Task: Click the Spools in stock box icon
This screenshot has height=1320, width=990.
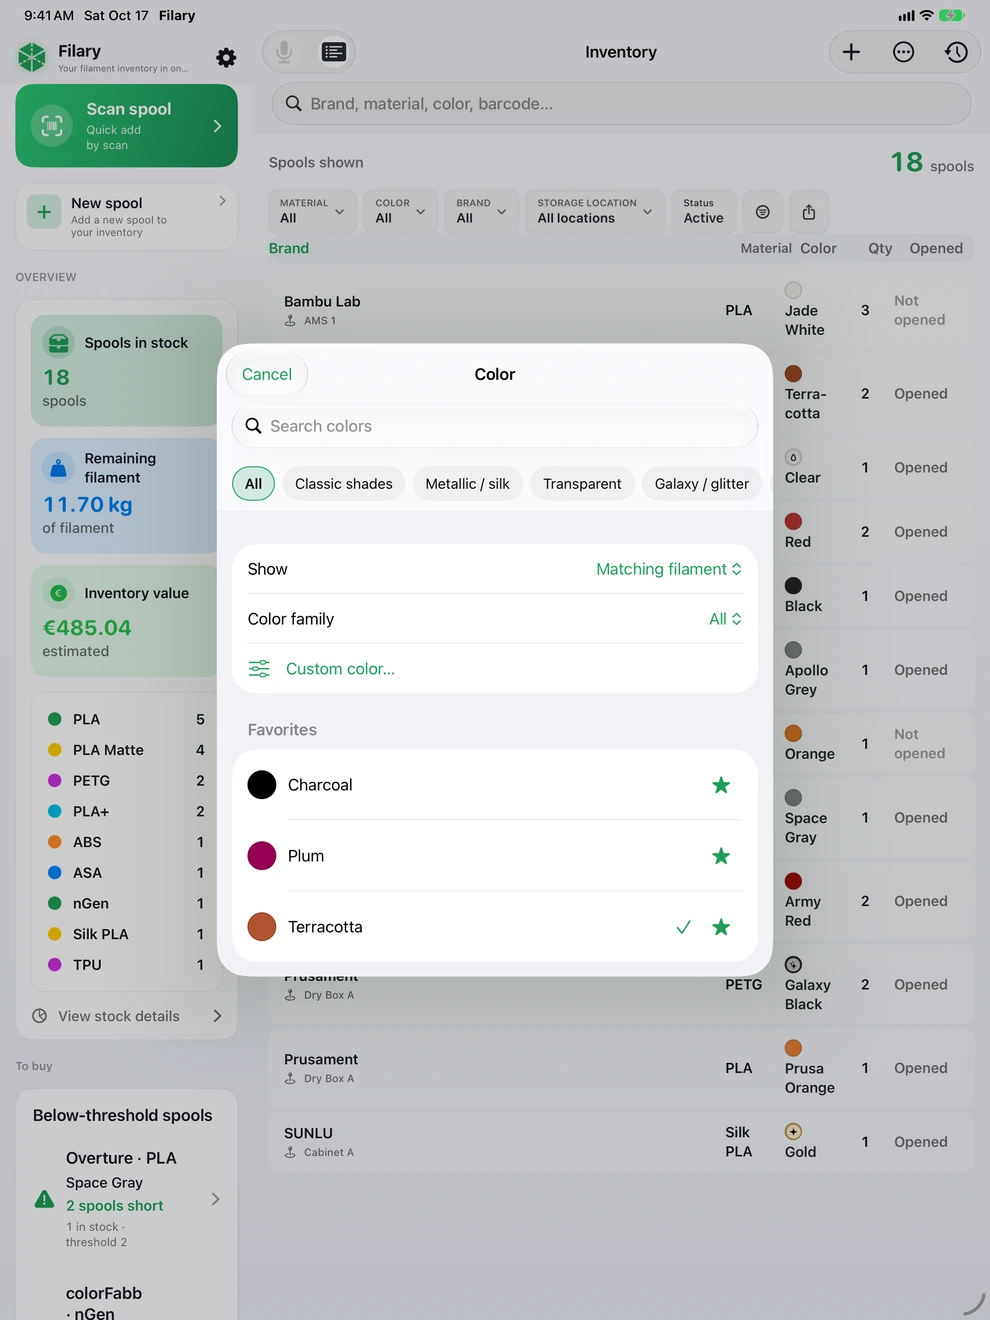Action: [x=59, y=343]
